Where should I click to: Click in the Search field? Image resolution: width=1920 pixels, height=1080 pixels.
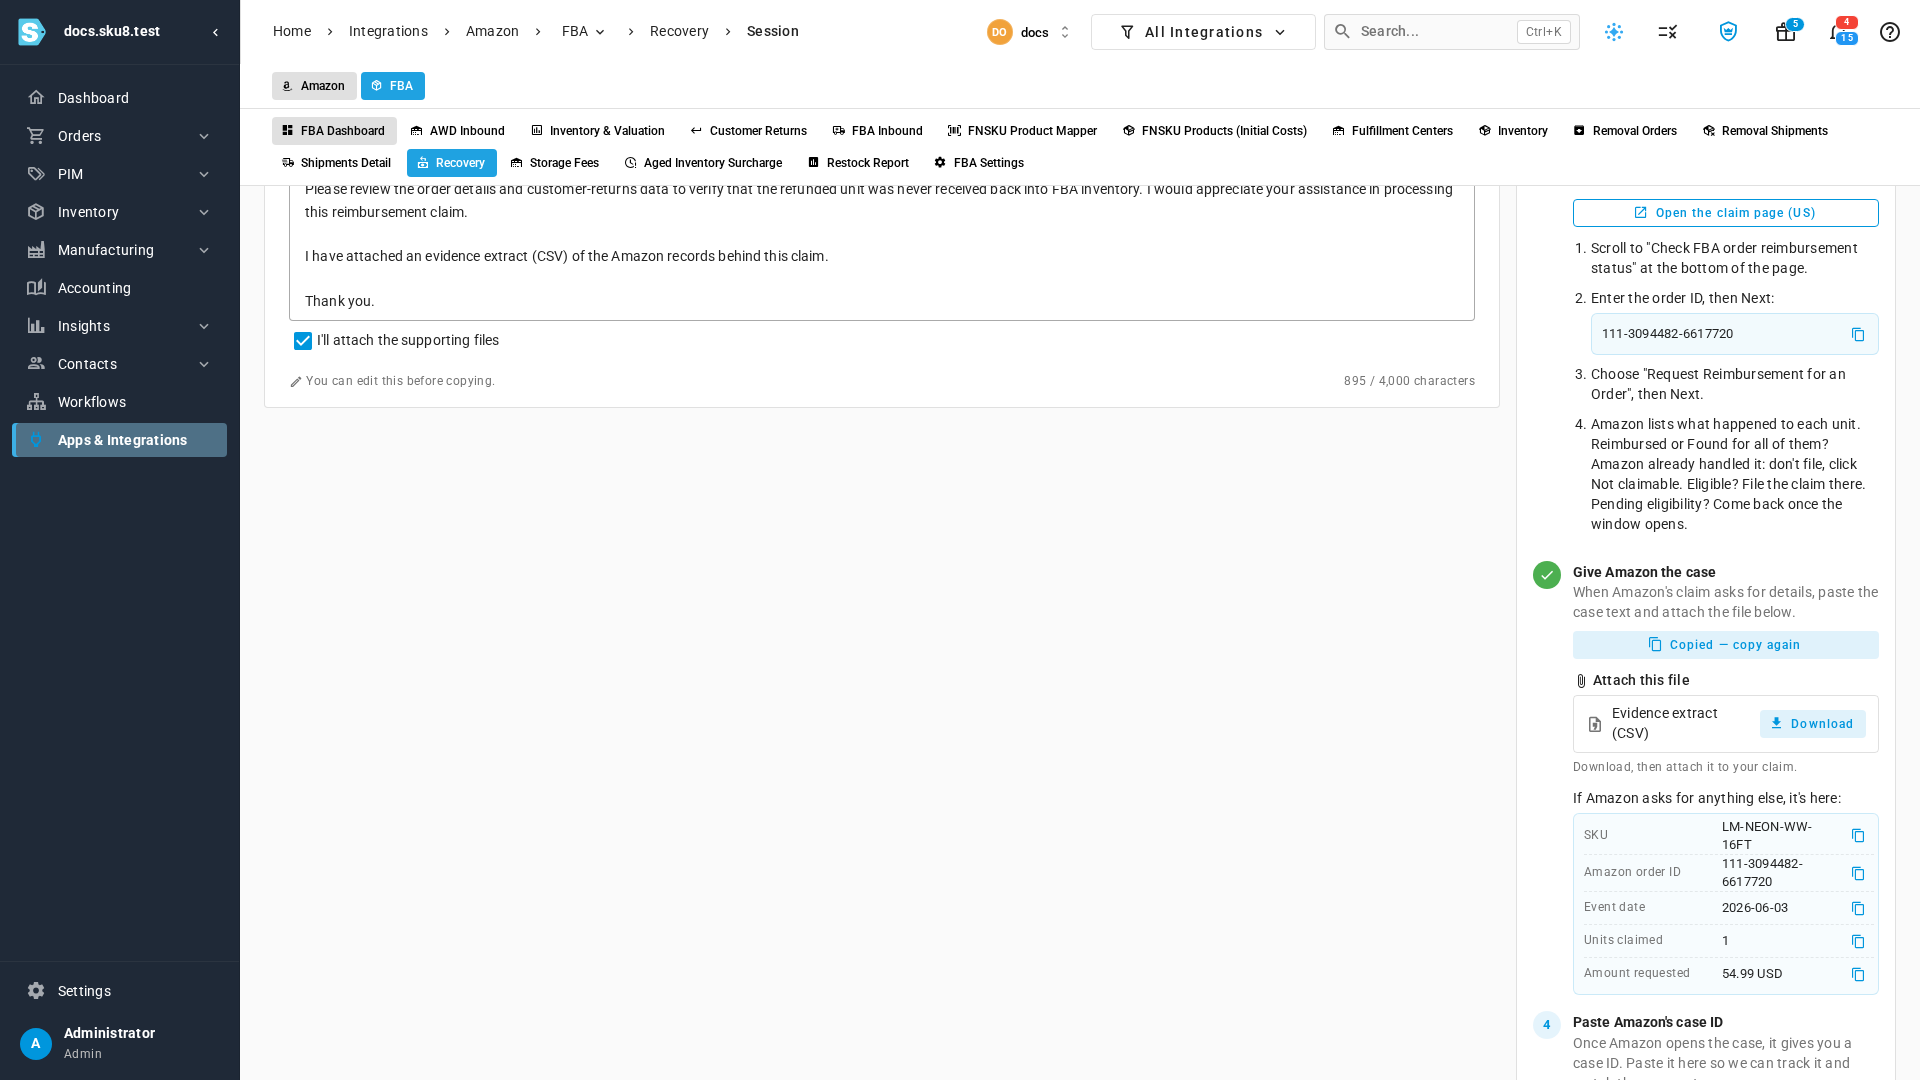(1452, 32)
